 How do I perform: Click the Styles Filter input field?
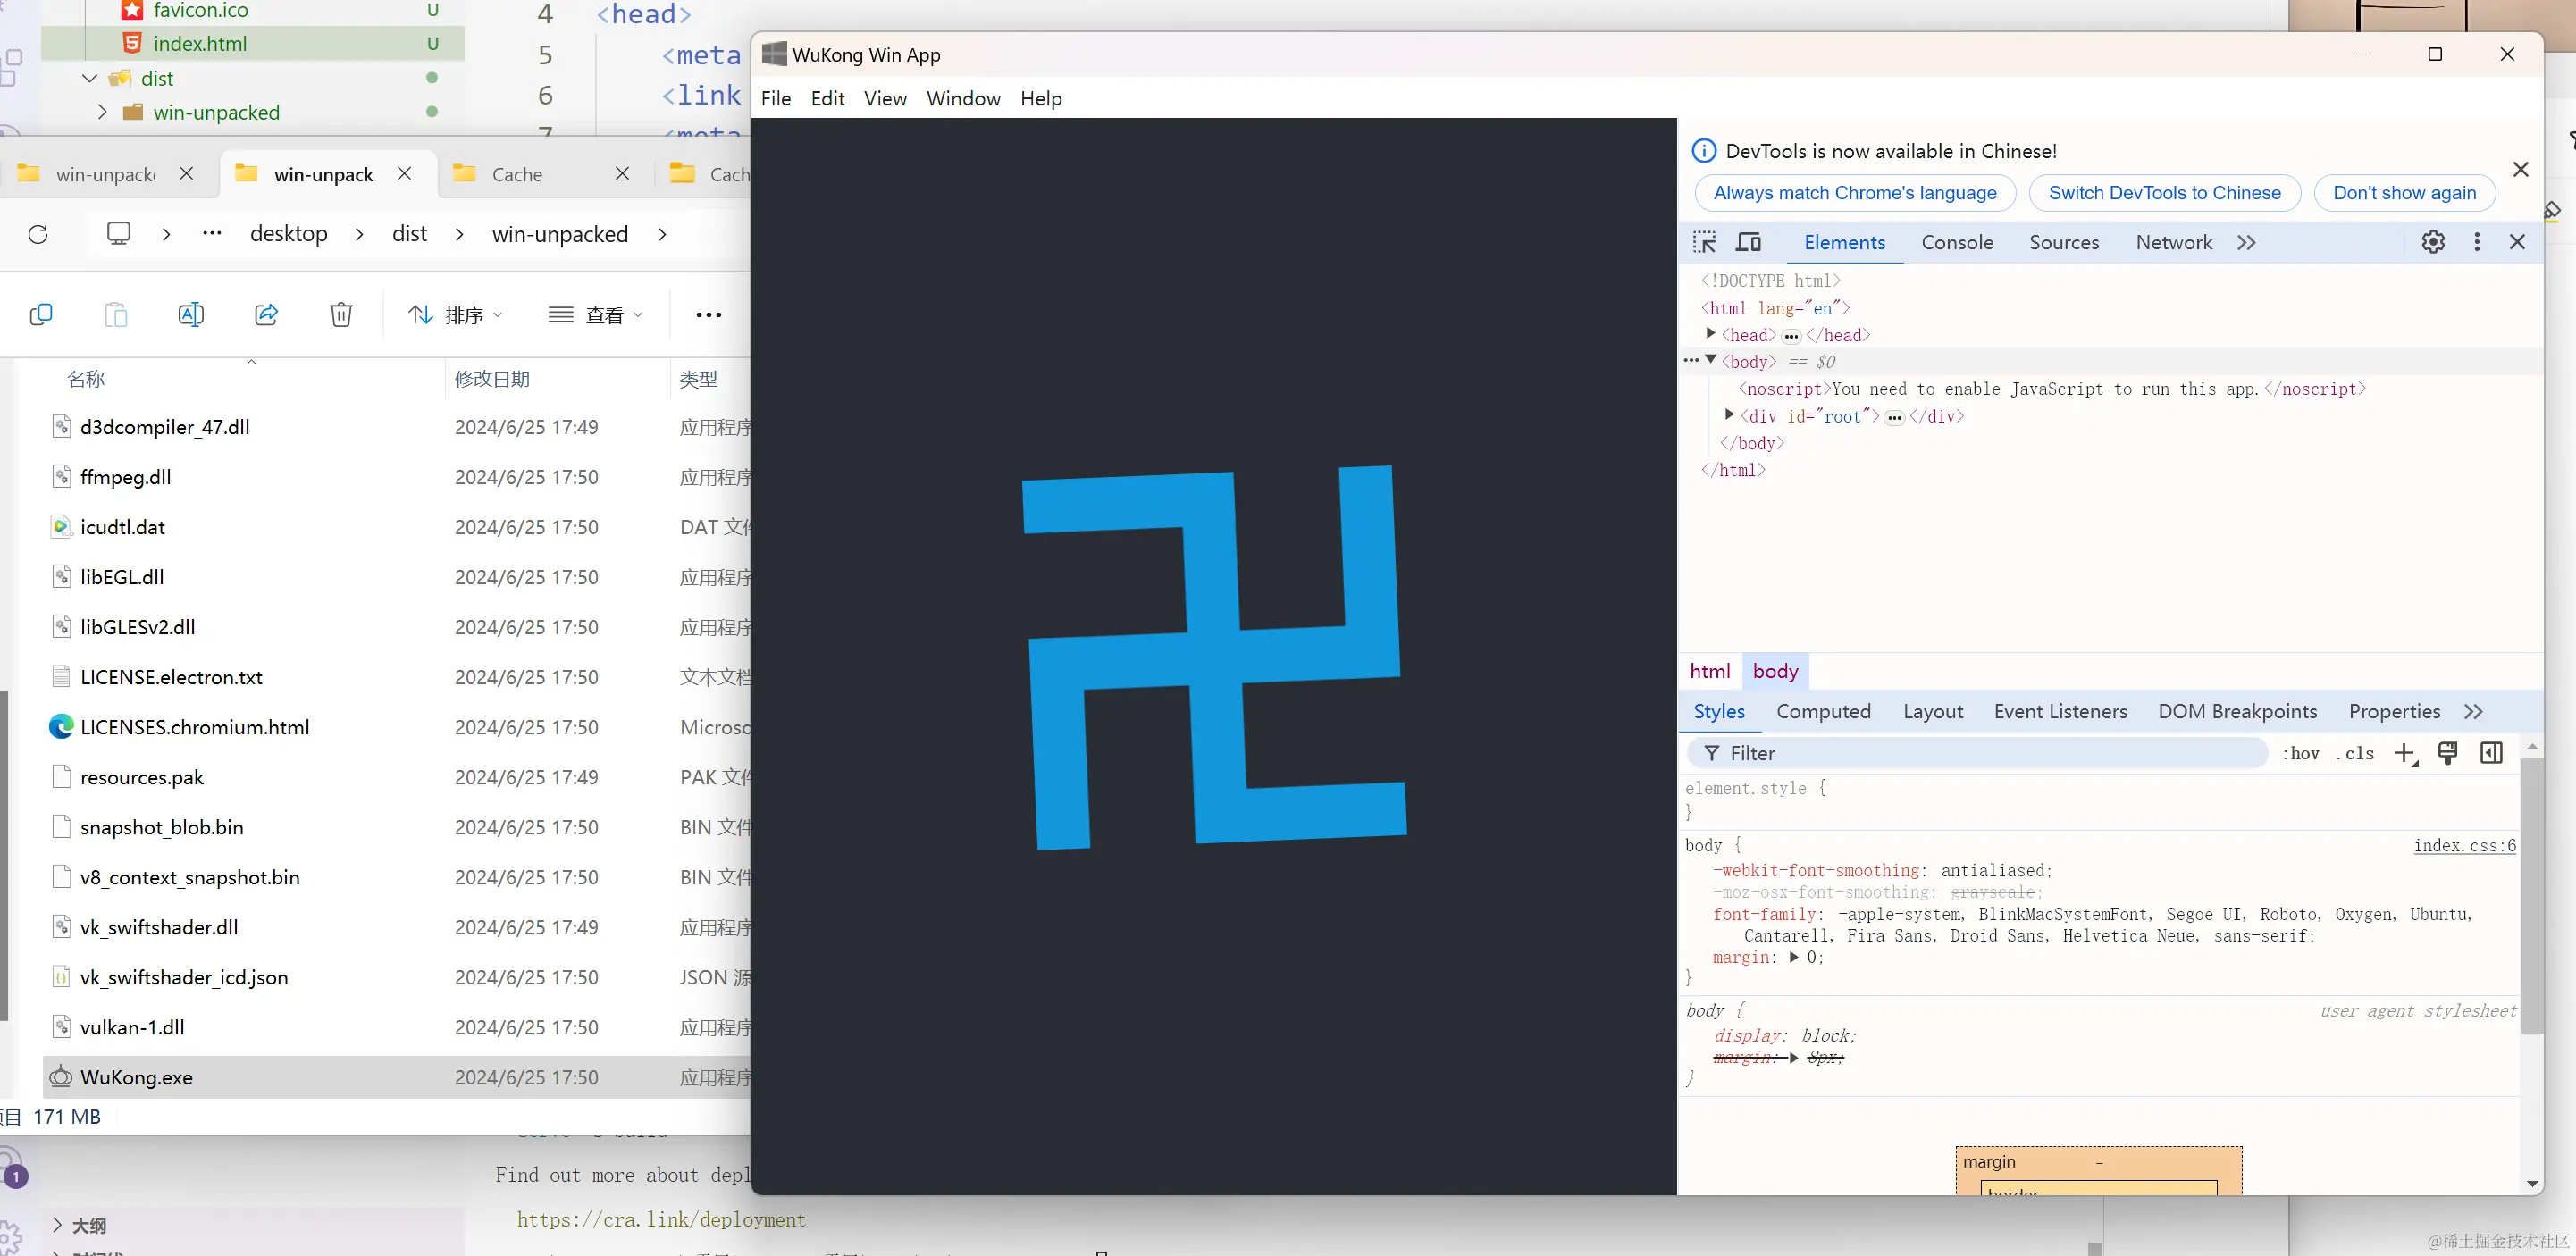(1980, 753)
